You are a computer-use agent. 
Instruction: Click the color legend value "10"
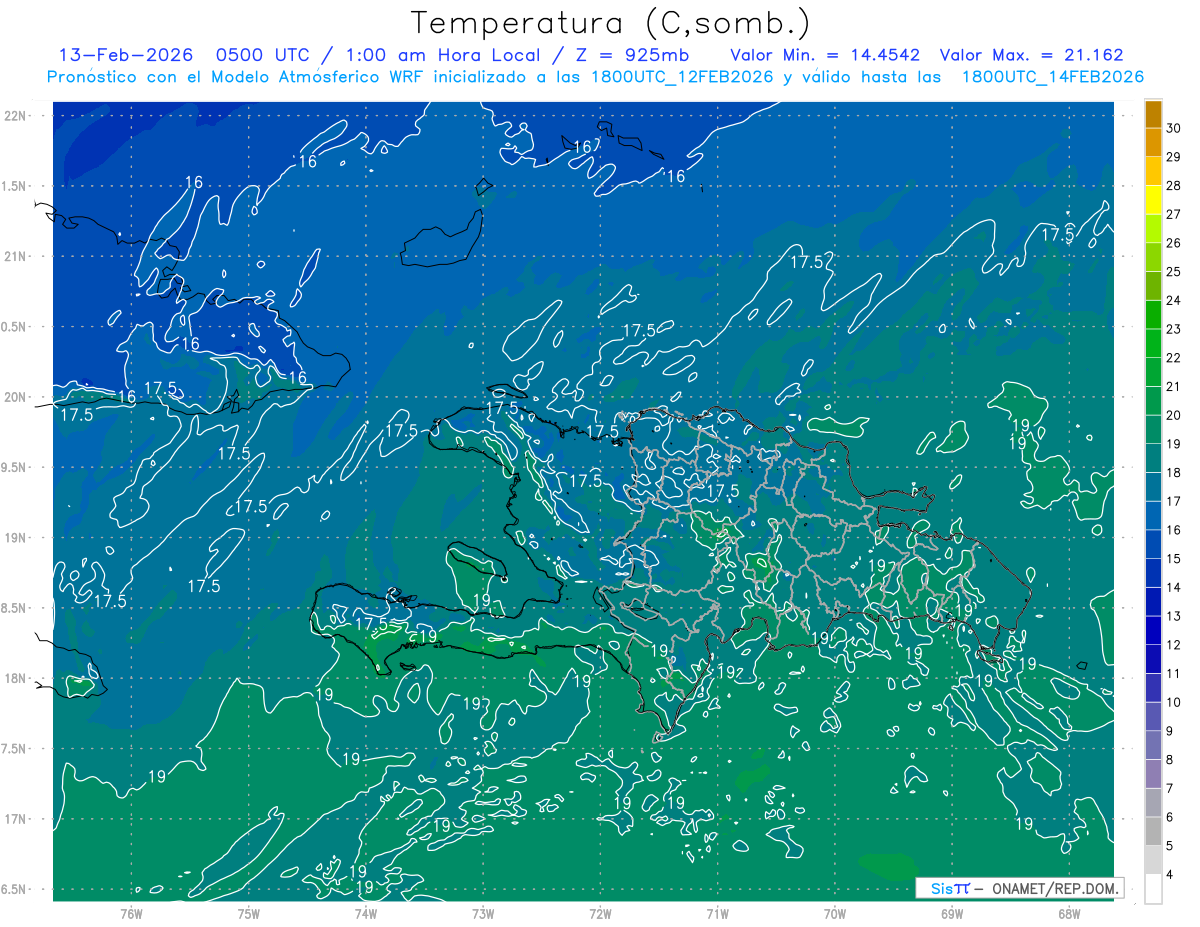[1173, 702]
